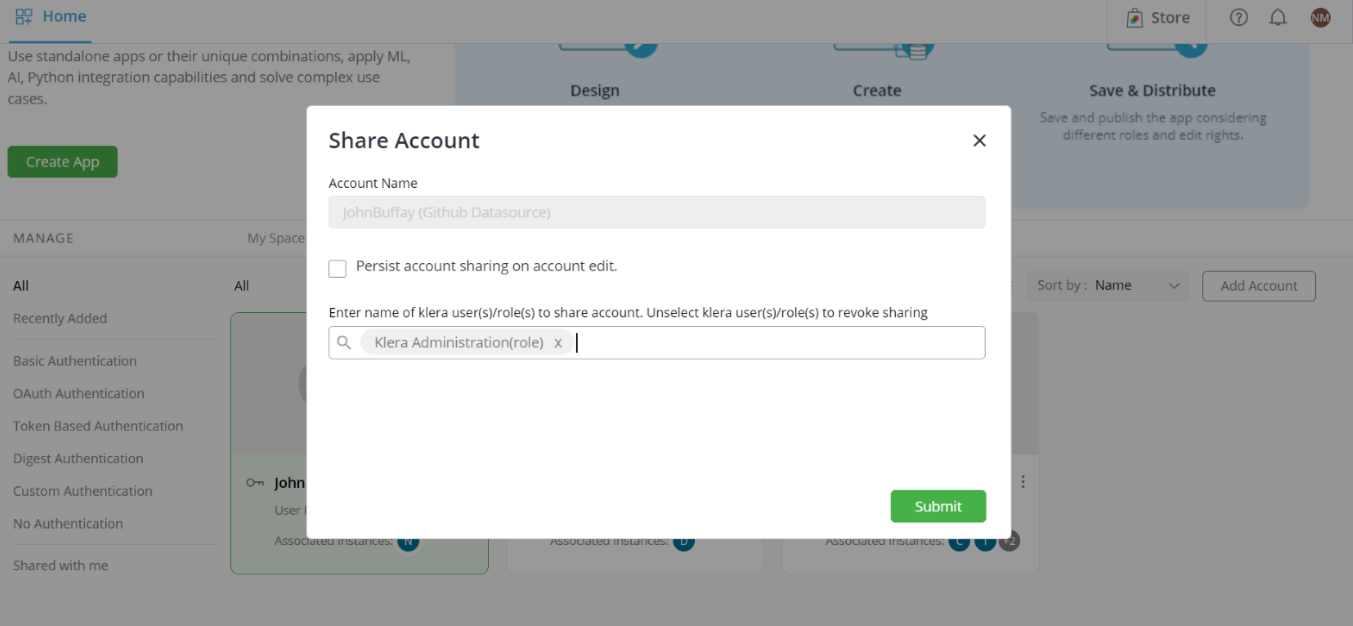Open the Store shopping bag icon
1353x626 pixels.
pyautogui.click(x=1134, y=18)
